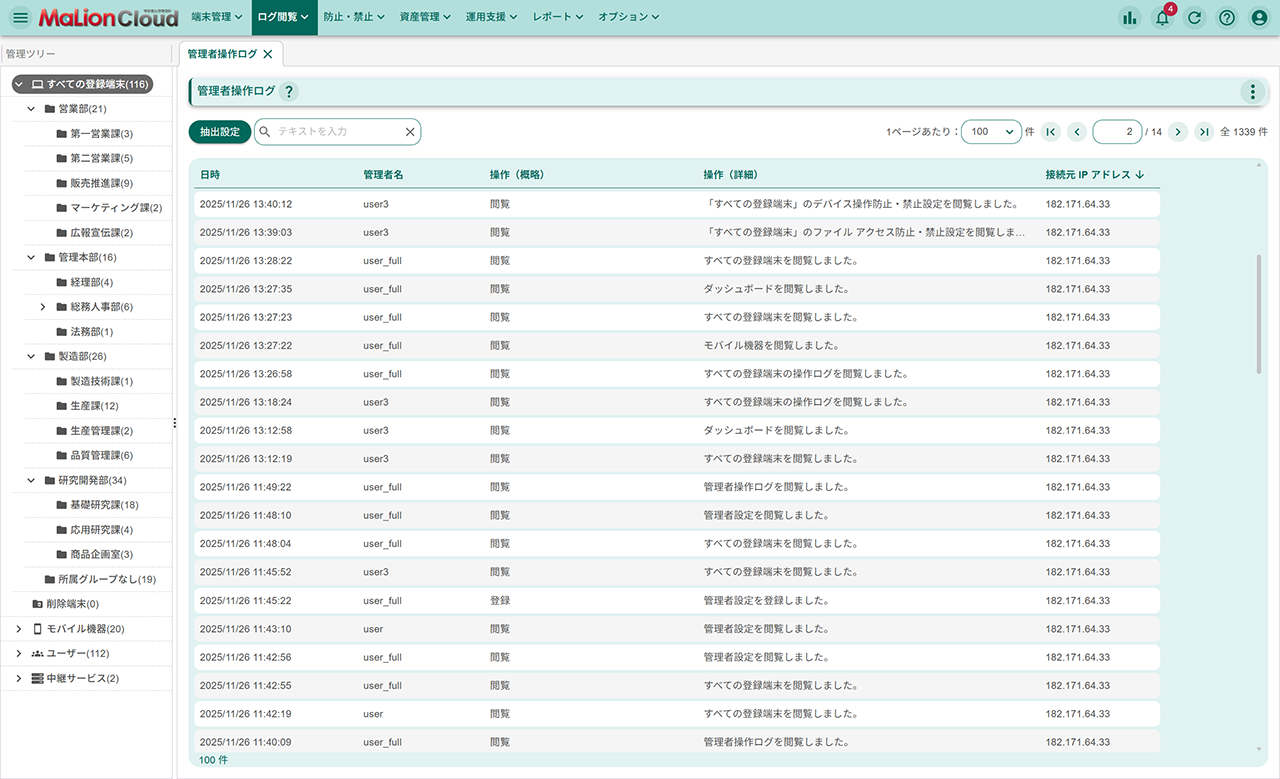Expand the モバイル機器 node
1280x779 pixels.
[19, 629]
